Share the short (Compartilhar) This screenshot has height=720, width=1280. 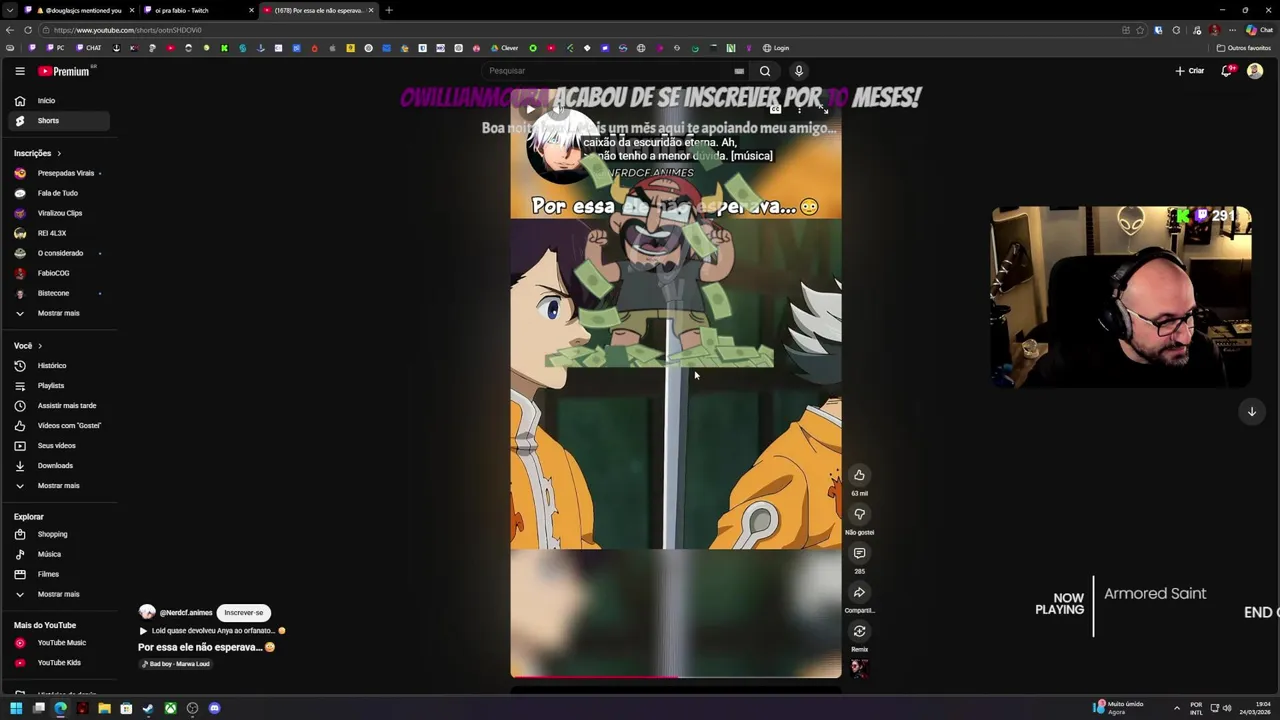(x=859, y=592)
